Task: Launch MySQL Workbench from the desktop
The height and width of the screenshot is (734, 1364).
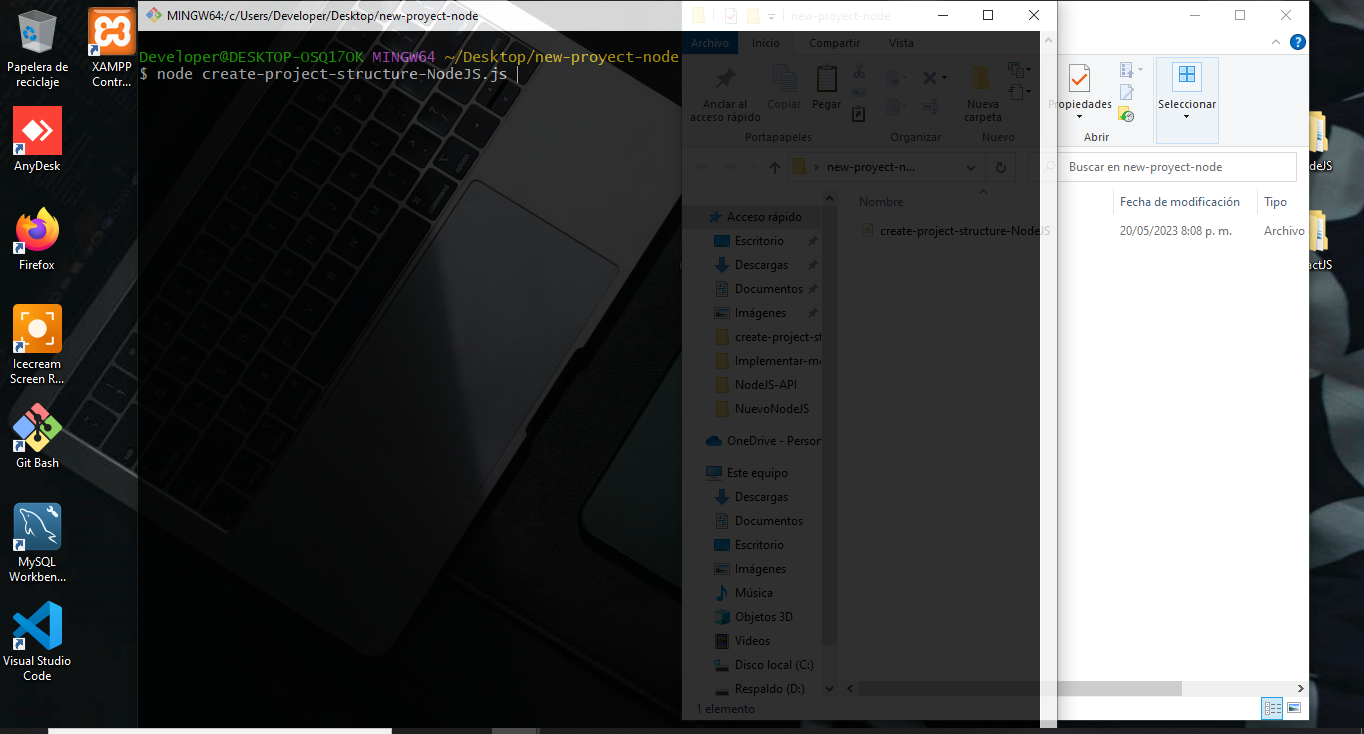Action: [37, 543]
